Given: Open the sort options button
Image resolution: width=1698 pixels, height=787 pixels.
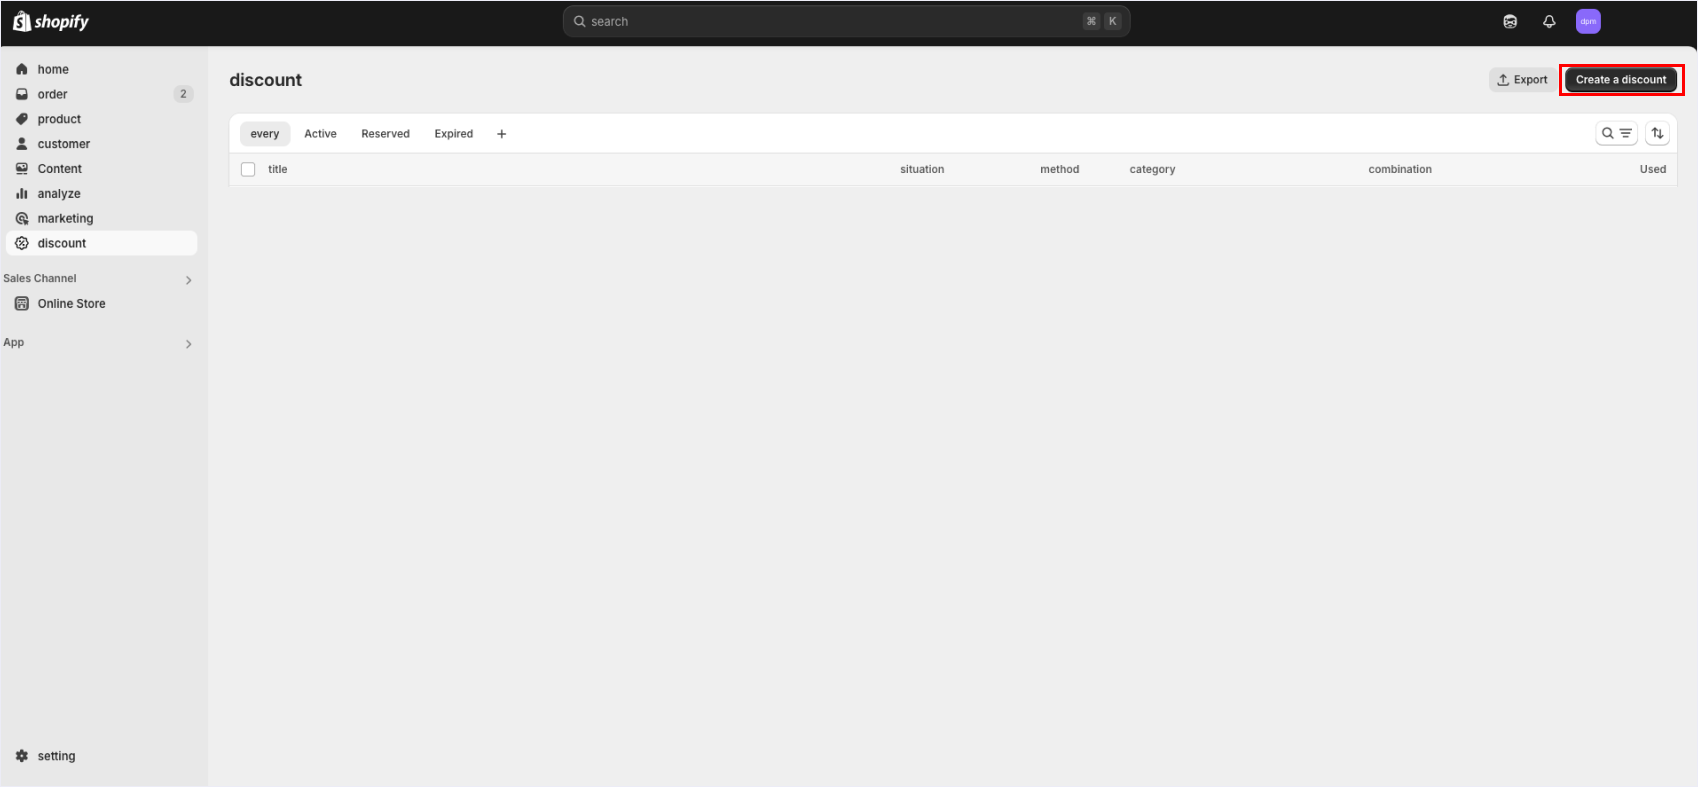Looking at the screenshot, I should pos(1657,133).
